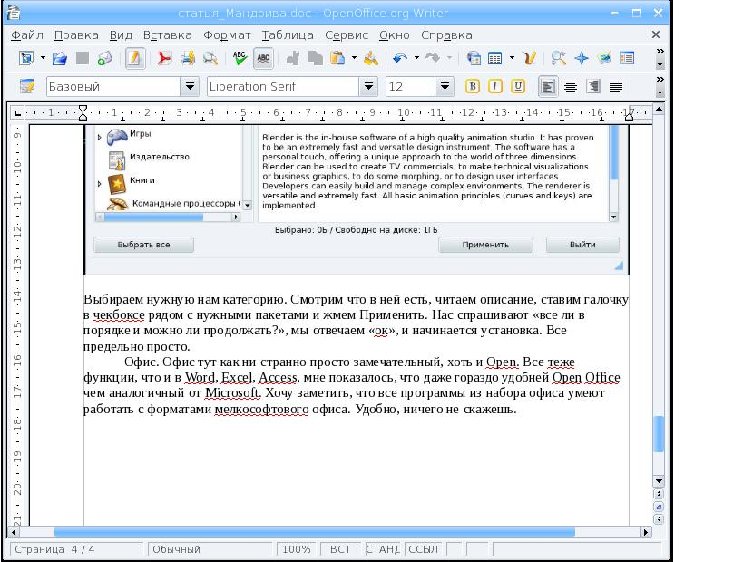Open the Правка menu

coord(76,35)
